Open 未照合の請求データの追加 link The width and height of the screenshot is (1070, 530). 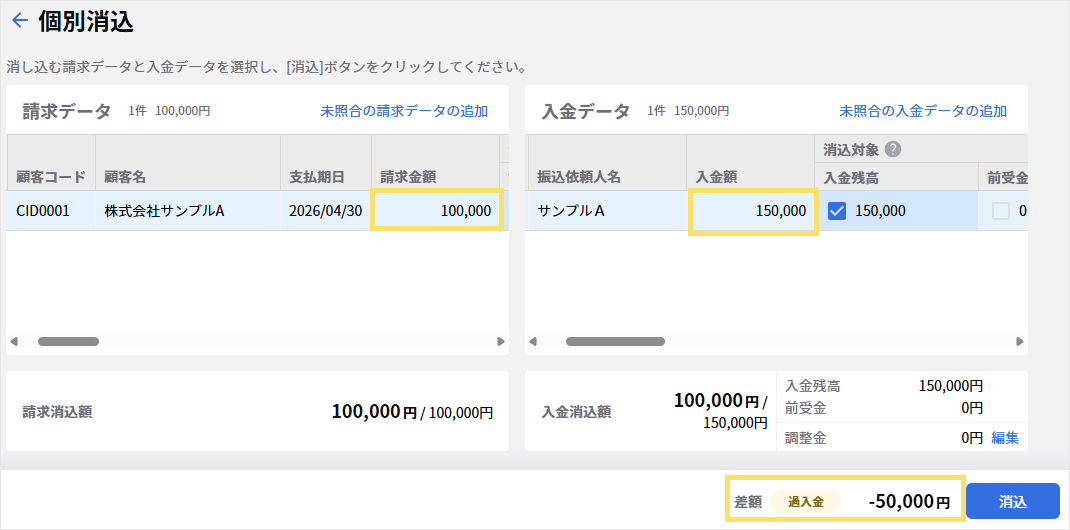pyautogui.click(x=404, y=111)
